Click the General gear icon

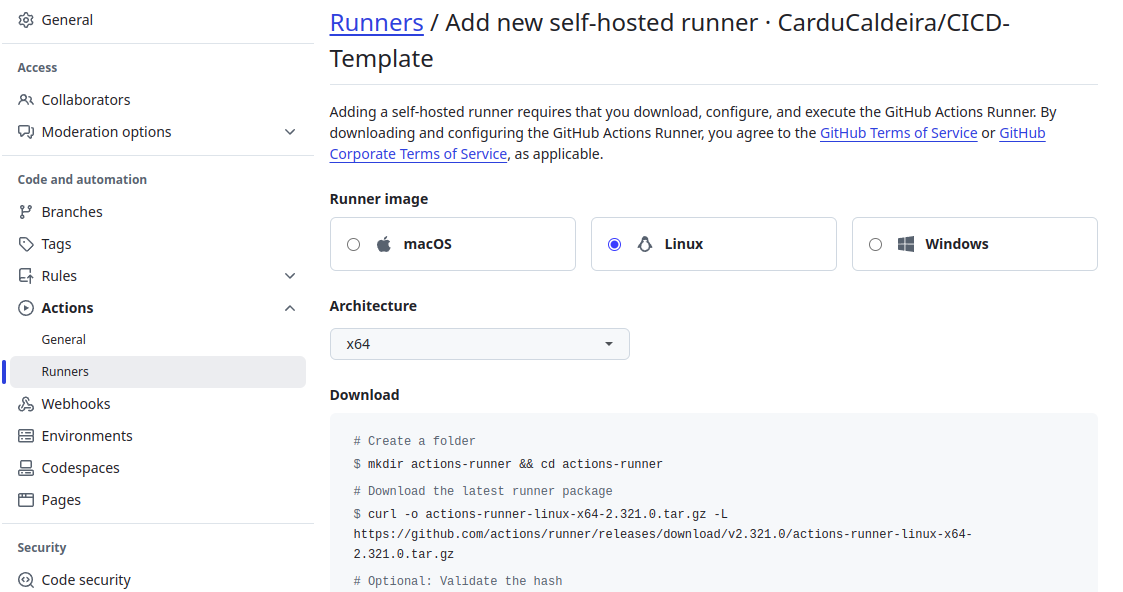click(26, 20)
